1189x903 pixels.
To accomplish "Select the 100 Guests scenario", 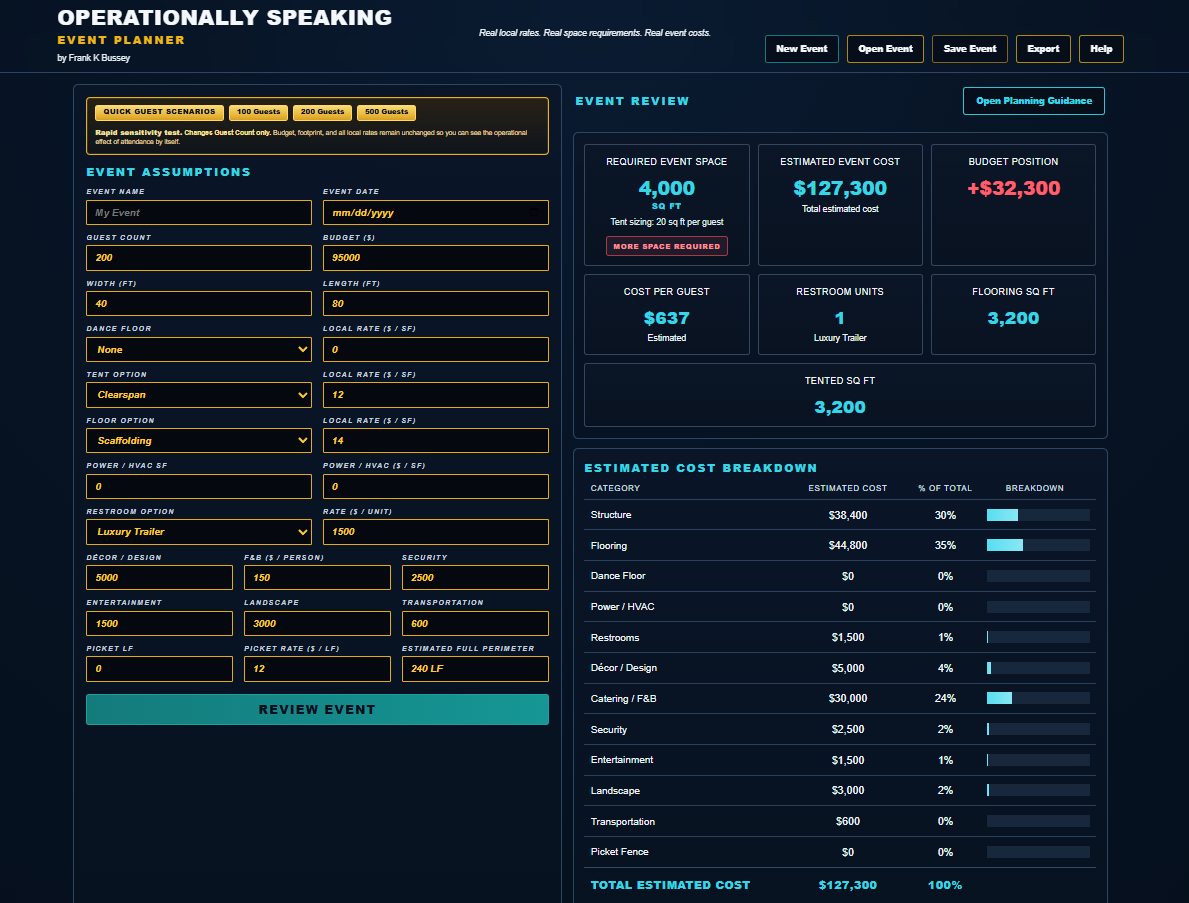I will (x=258, y=112).
